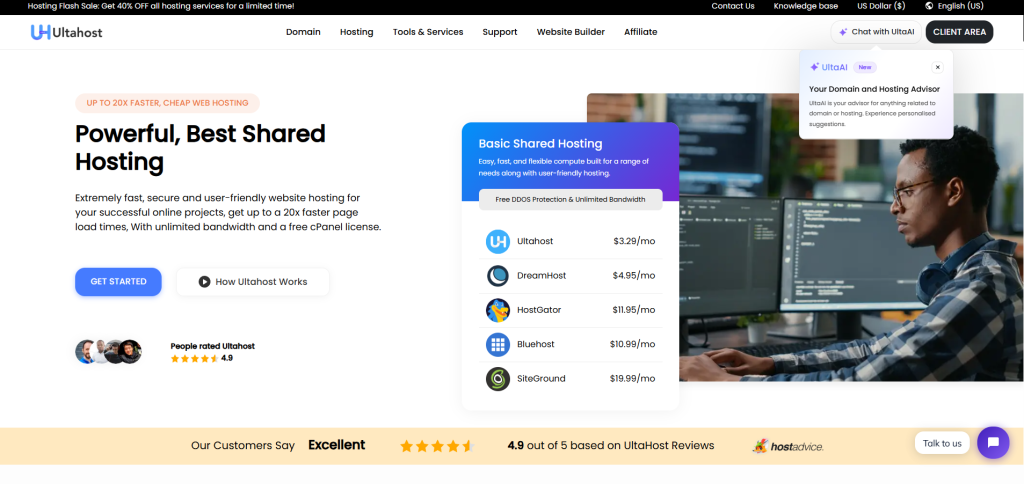The height and width of the screenshot is (484, 1024).
Task: Click the 4.9 out of 5 reviews text
Action: tap(611, 445)
